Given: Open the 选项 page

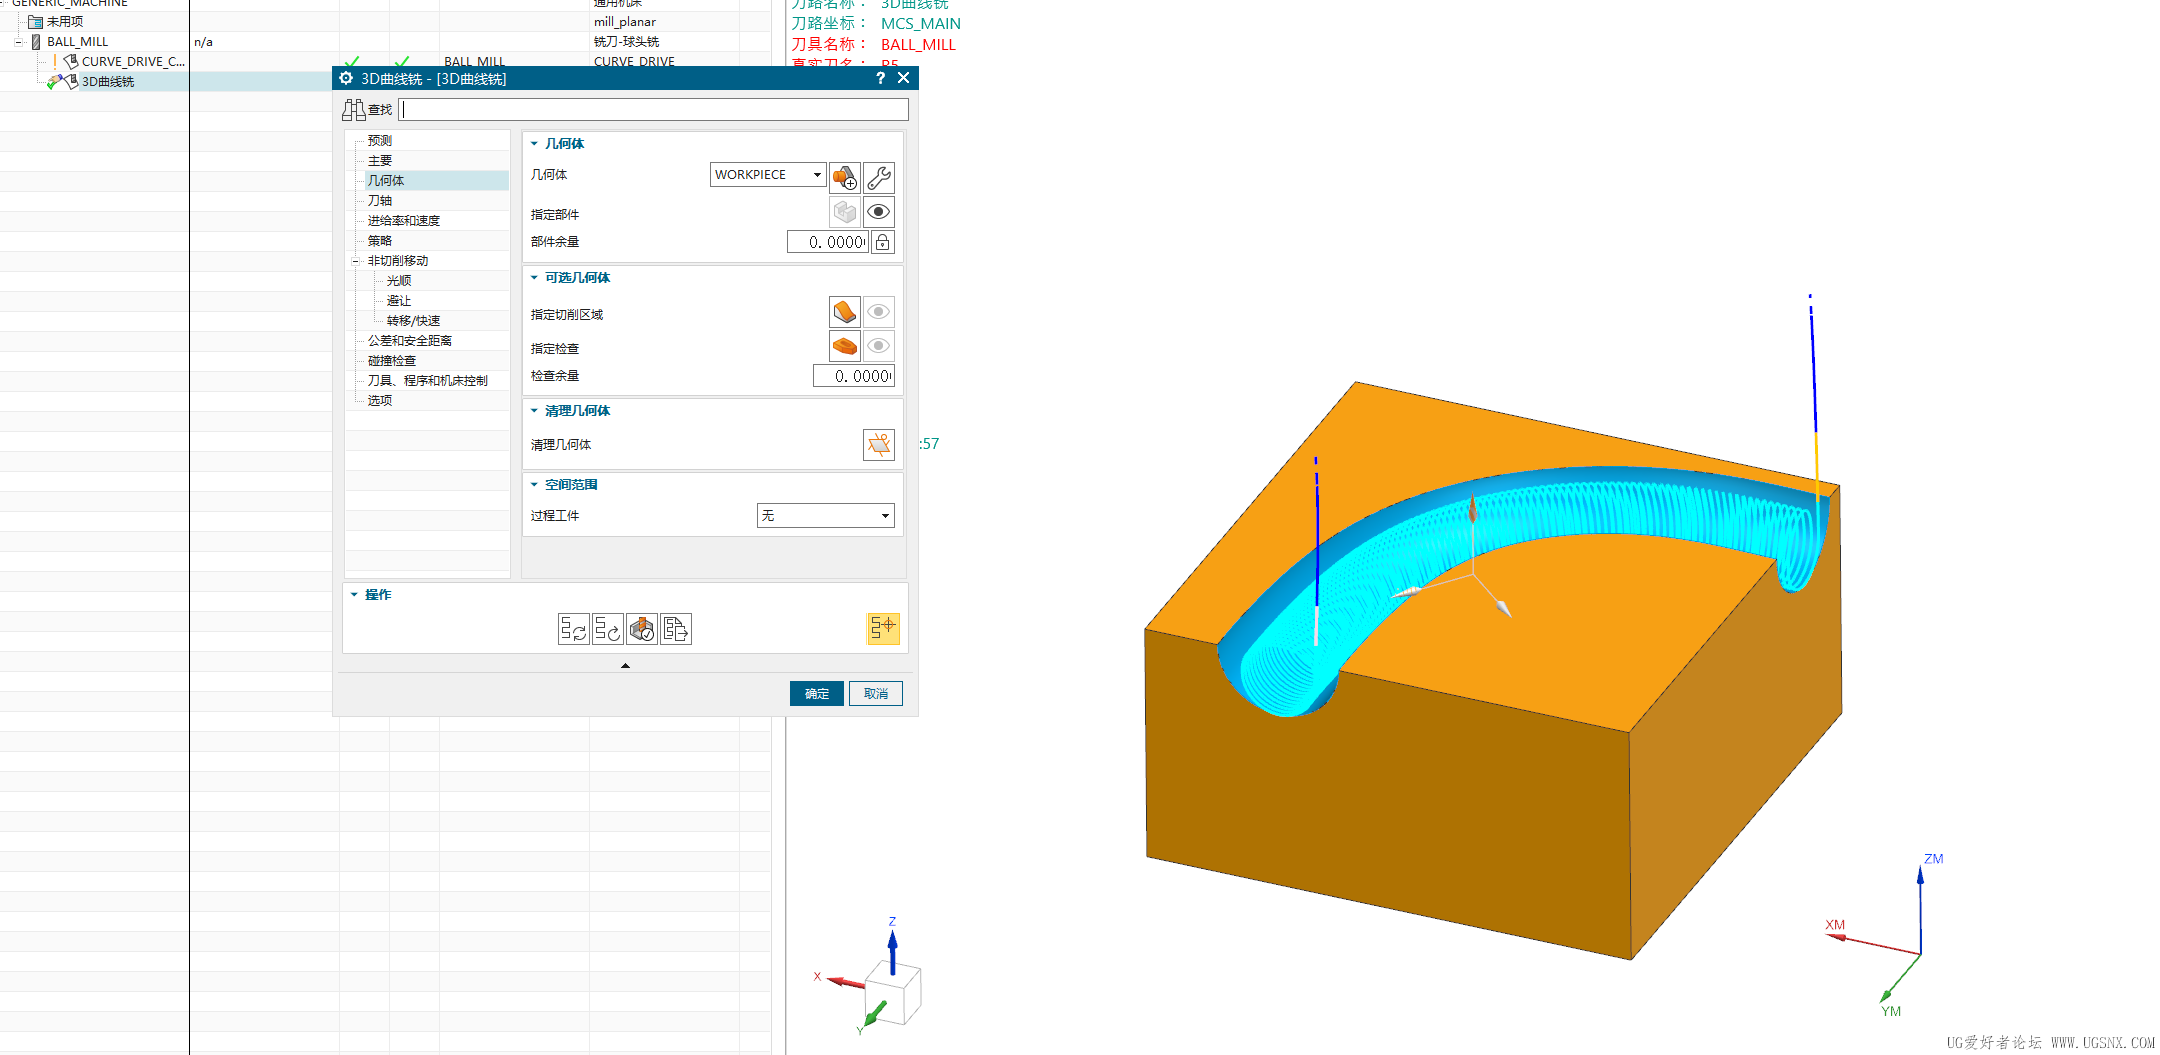Looking at the screenshot, I should 380,401.
